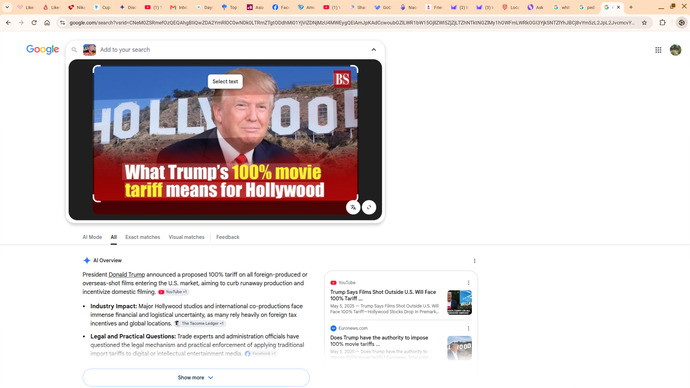Screen dimensions: 690x388
Task: Switch to the Loc tab
Action: pyautogui.click(x=510, y=7)
